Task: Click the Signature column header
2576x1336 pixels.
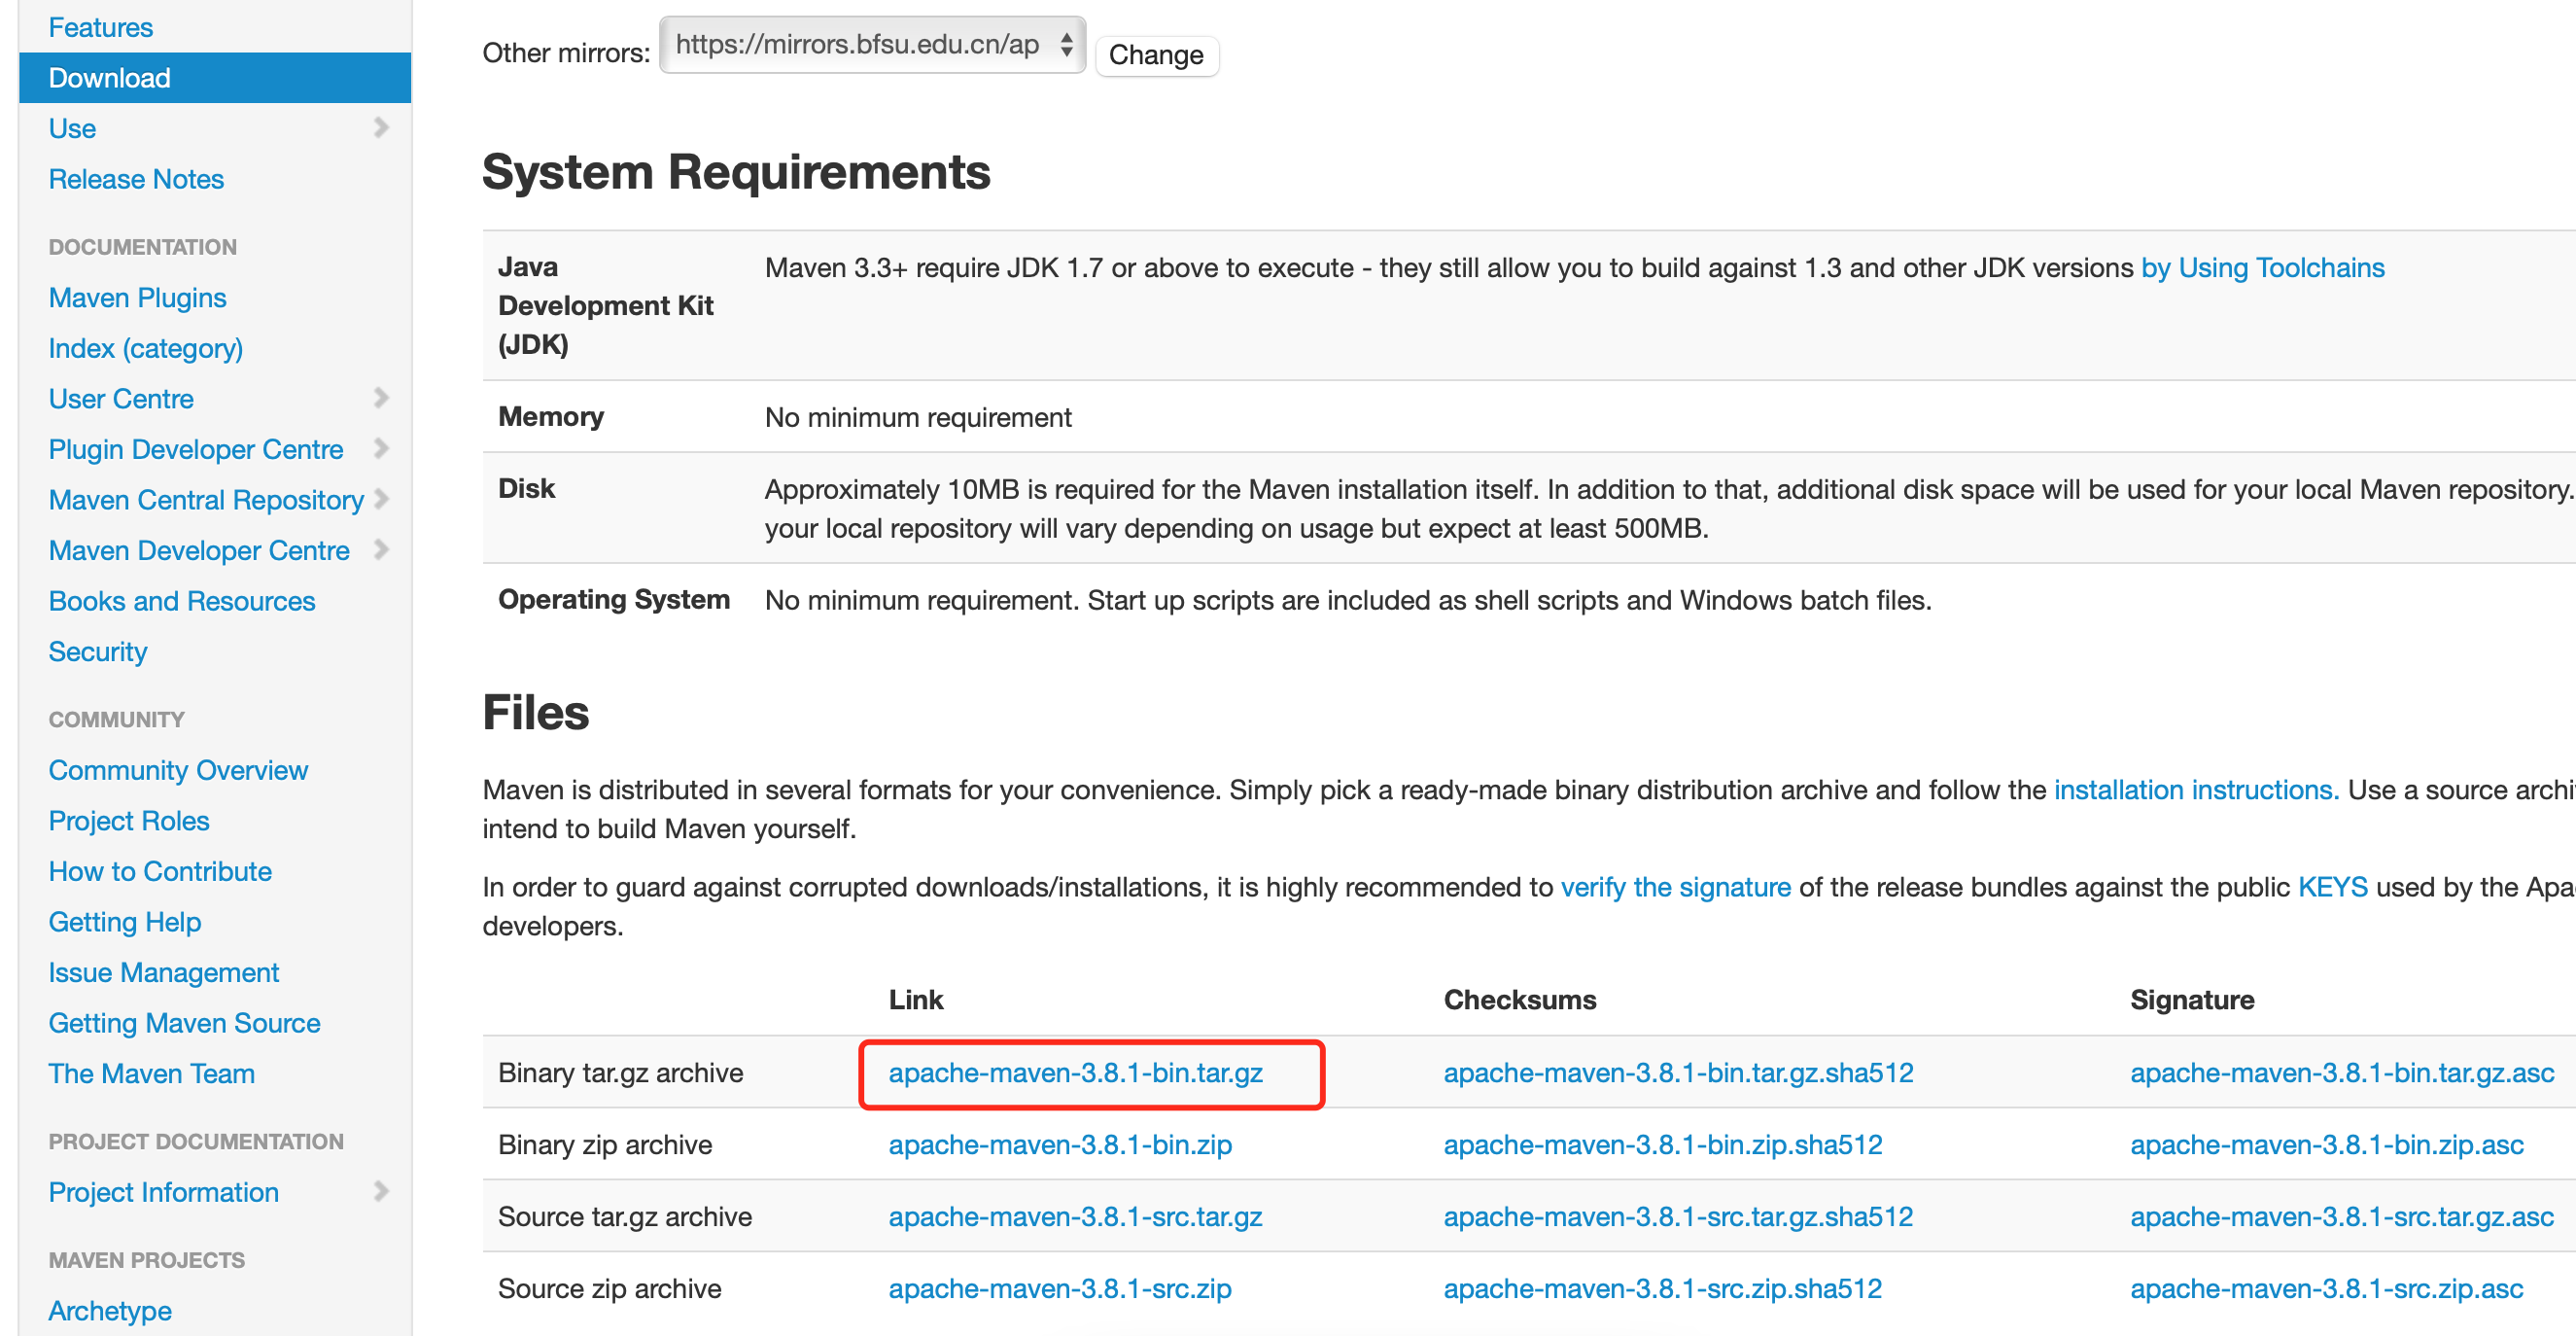Action: point(2192,1000)
